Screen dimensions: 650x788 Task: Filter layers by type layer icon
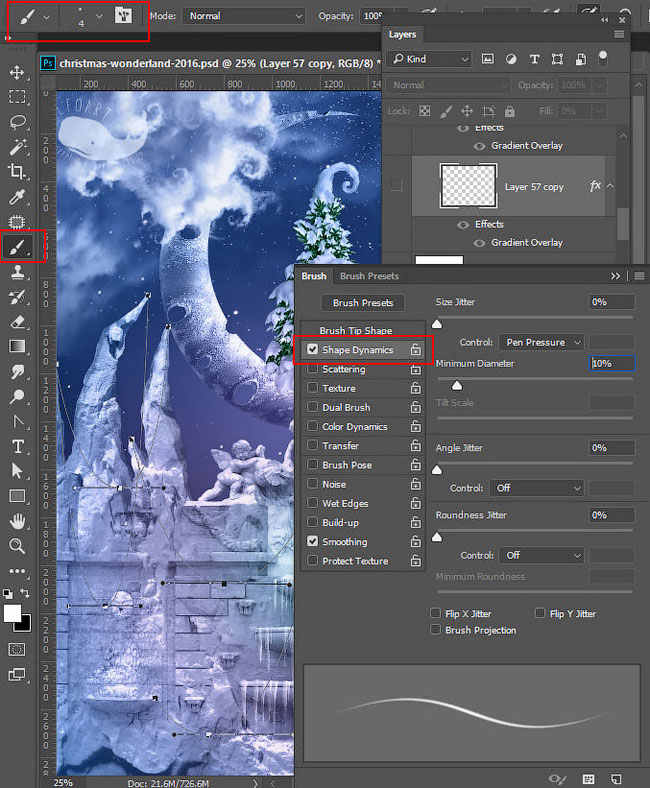(x=534, y=59)
